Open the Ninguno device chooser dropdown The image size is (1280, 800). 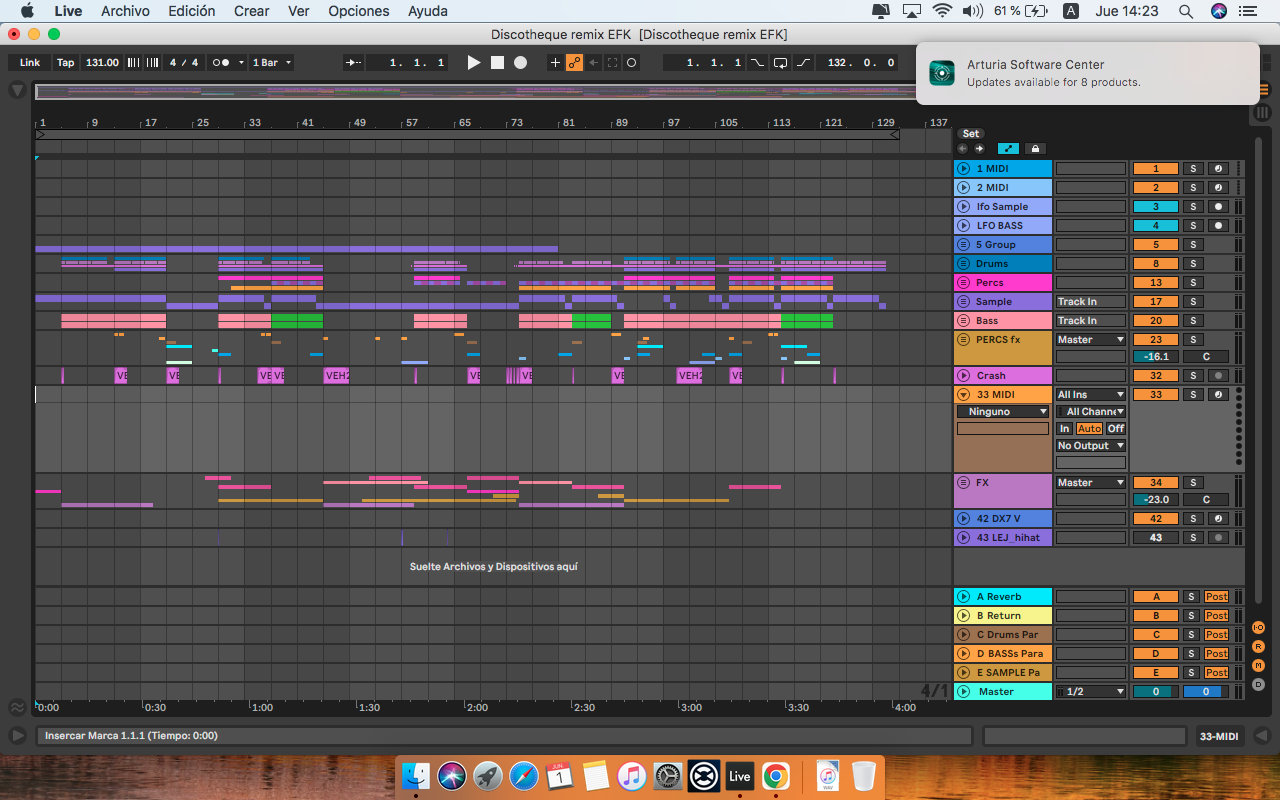point(1003,411)
